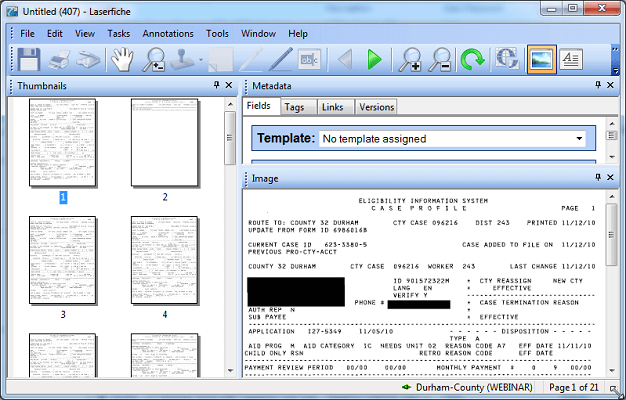The width and height of the screenshot is (626, 400).
Task: Click Image pane vertical scrollbar handle
Action: tap(612, 235)
